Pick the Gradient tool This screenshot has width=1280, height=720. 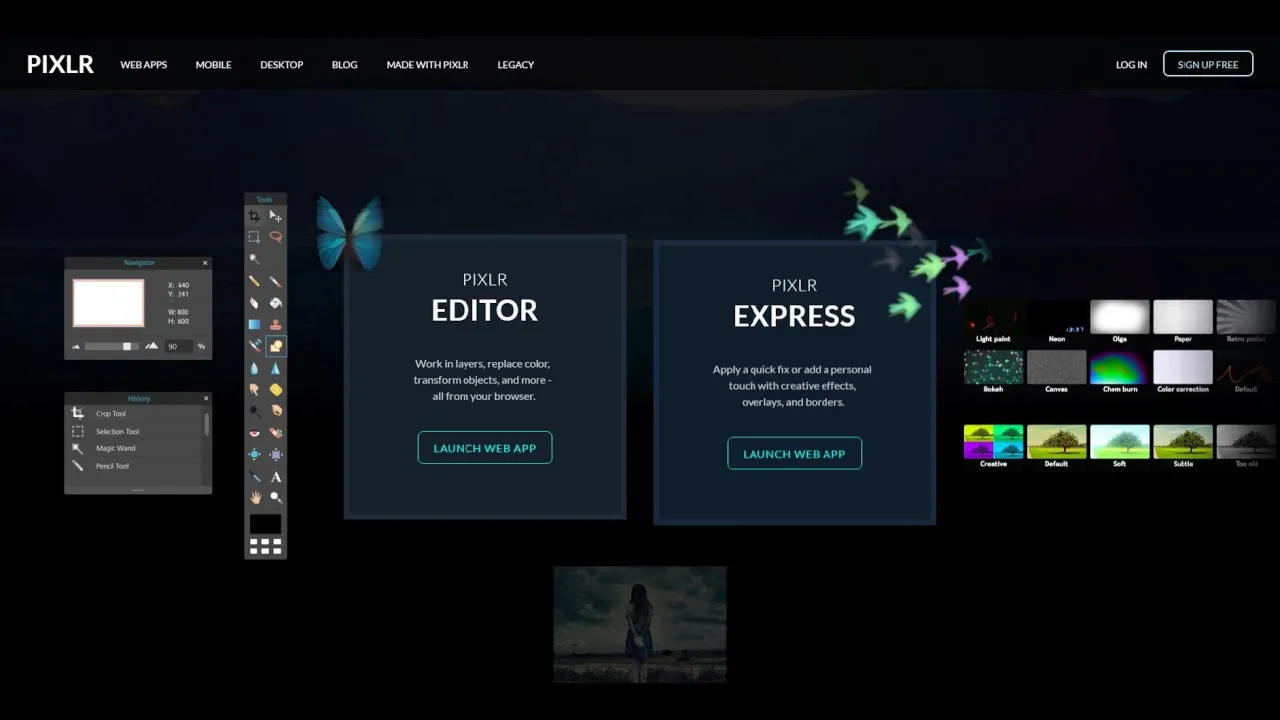(255, 324)
